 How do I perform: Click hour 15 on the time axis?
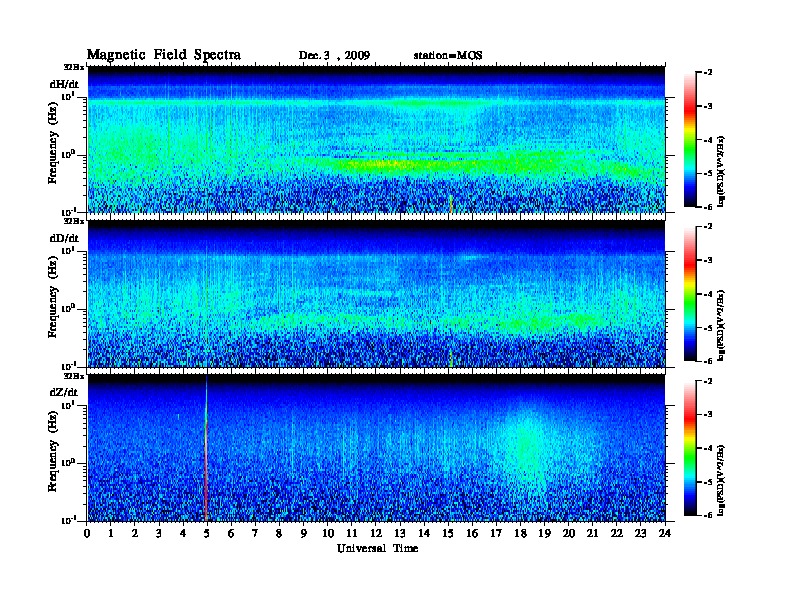pos(448,534)
